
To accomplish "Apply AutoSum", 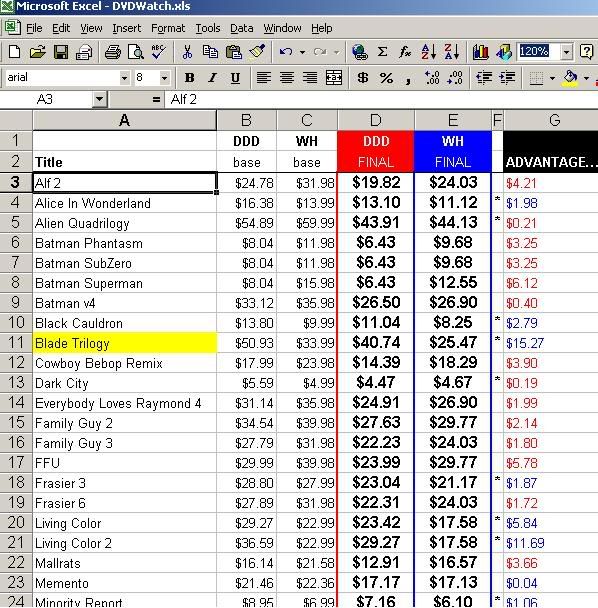I will 382,52.
